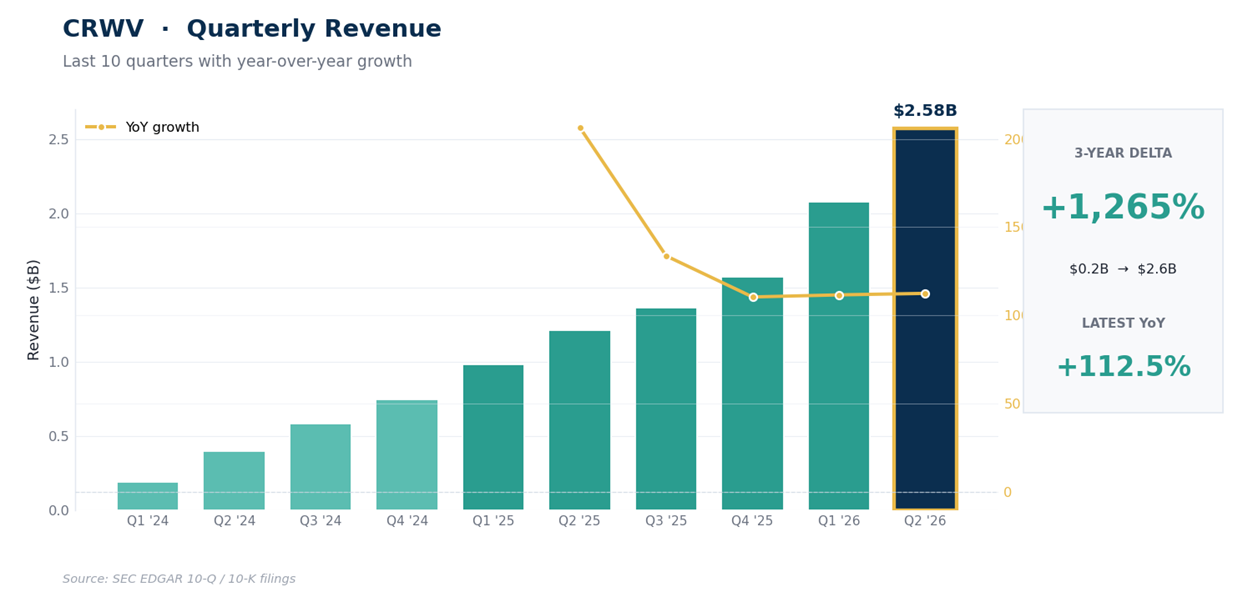Click the subtitle Last 10 quarters text
The width and height of the screenshot is (1248, 607).
tap(237, 62)
